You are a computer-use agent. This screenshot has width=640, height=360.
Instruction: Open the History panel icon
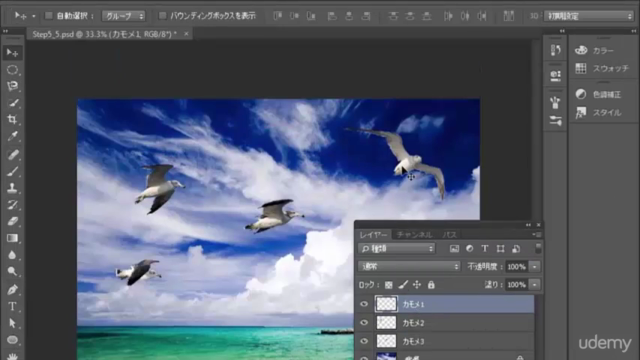point(556,50)
